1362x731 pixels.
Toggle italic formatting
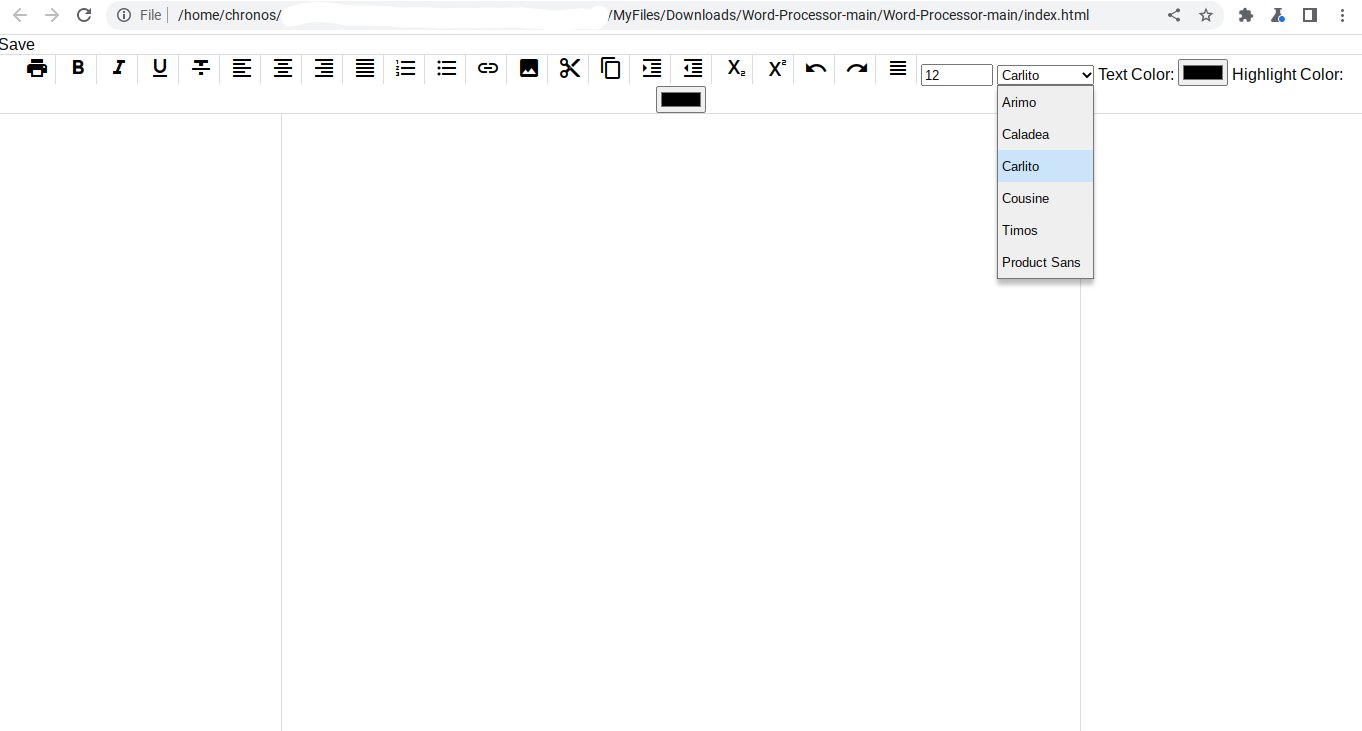coord(119,68)
